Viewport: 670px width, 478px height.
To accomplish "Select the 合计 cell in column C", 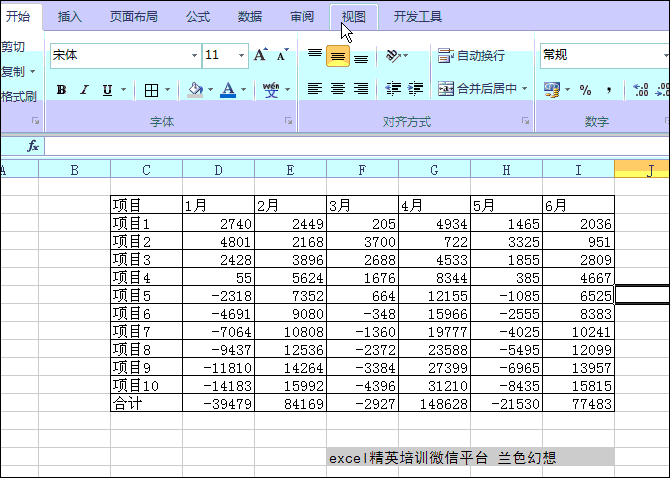I will [146, 403].
